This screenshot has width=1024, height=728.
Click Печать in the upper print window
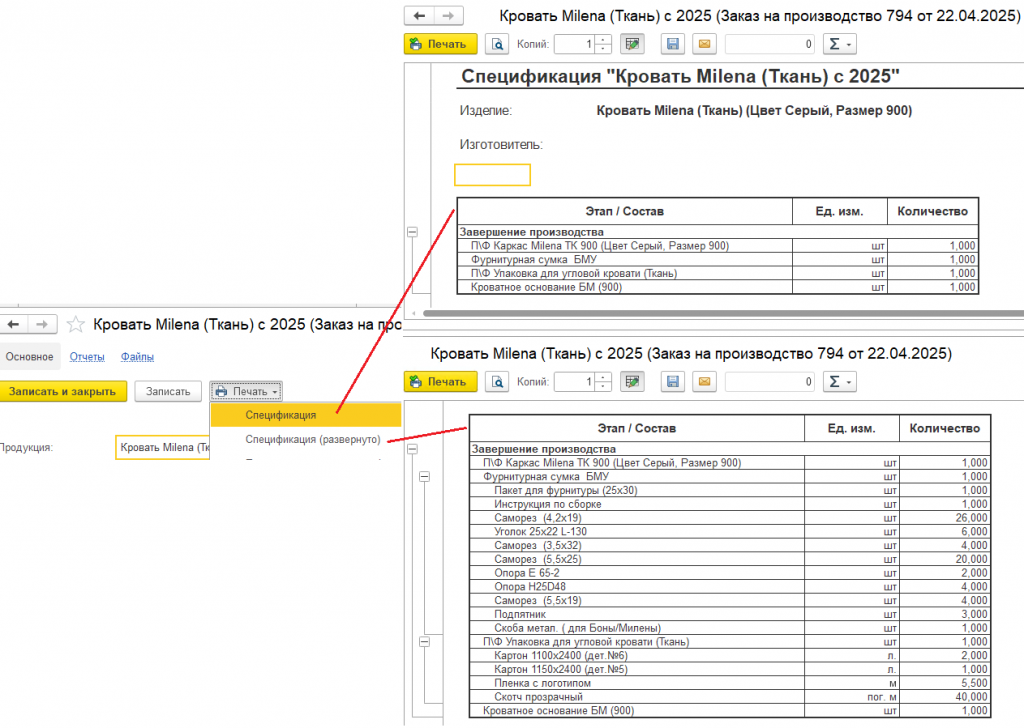click(x=441, y=44)
